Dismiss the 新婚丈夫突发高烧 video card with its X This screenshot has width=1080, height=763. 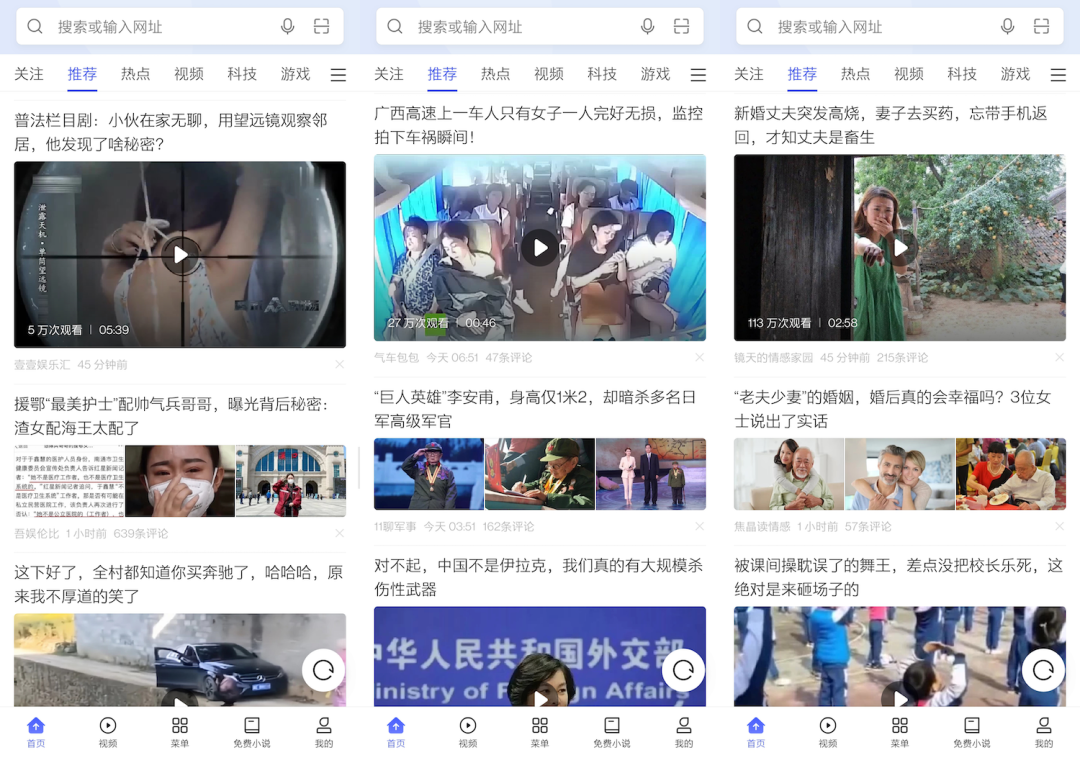click(1059, 357)
